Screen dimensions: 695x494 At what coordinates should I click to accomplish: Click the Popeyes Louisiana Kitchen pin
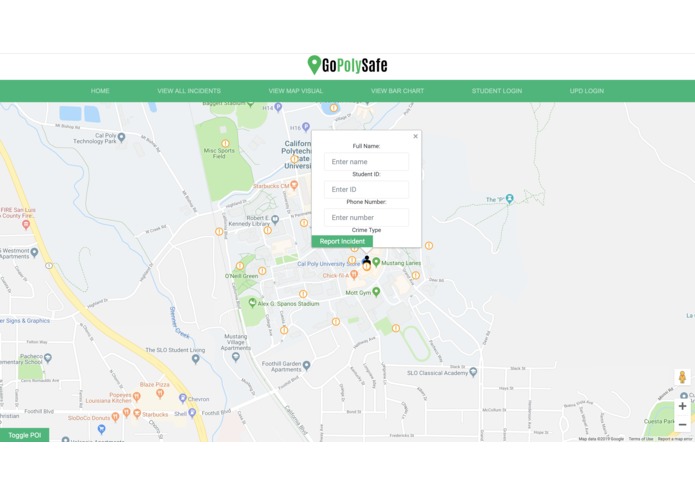[x=137, y=397]
